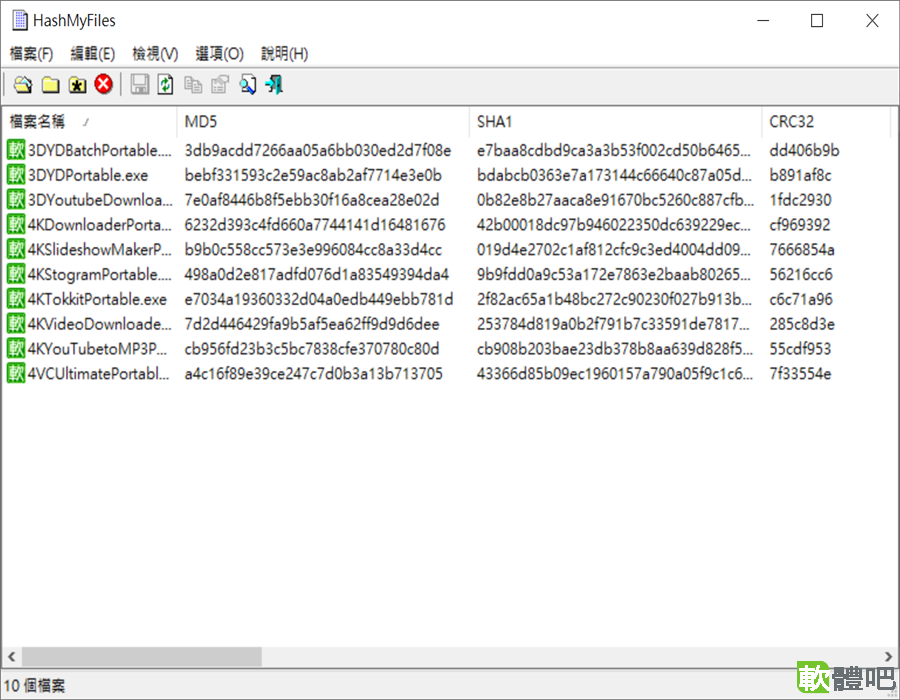The width and height of the screenshot is (900, 700).
Task: Click the icon of 4KSlideshowMakerP... file
Action: (x=16, y=250)
